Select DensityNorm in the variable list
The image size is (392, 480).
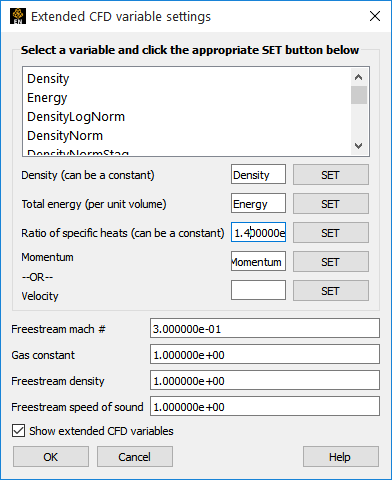tap(65, 136)
